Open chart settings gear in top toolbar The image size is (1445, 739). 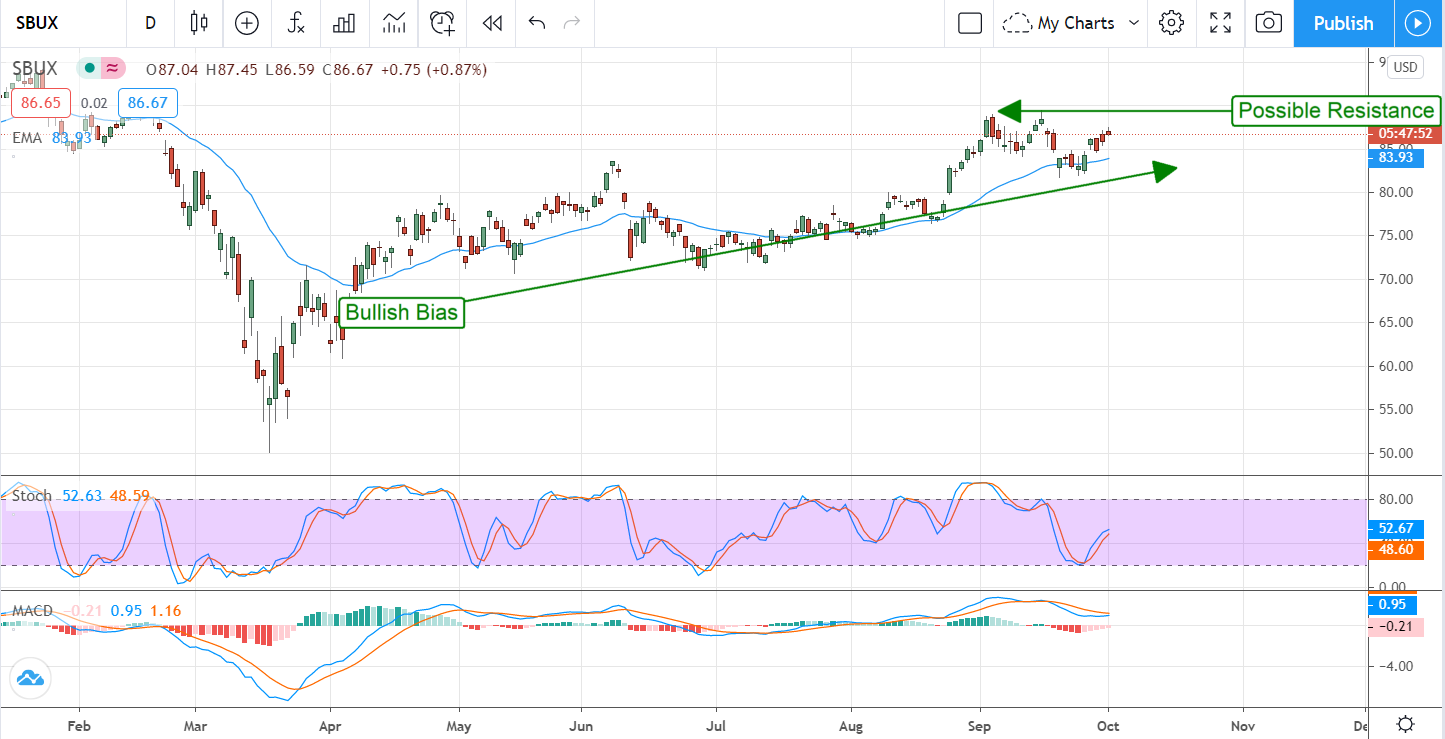click(1172, 23)
